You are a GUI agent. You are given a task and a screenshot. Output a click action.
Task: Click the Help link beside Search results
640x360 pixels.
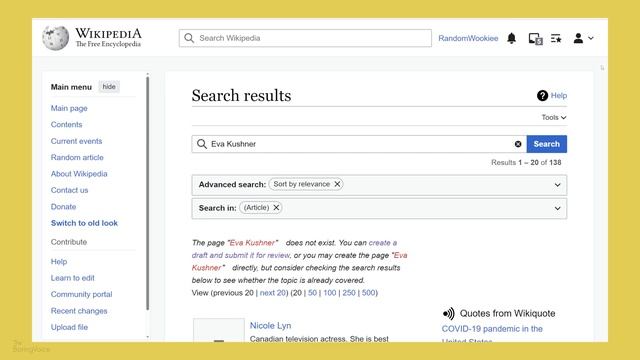(x=559, y=96)
